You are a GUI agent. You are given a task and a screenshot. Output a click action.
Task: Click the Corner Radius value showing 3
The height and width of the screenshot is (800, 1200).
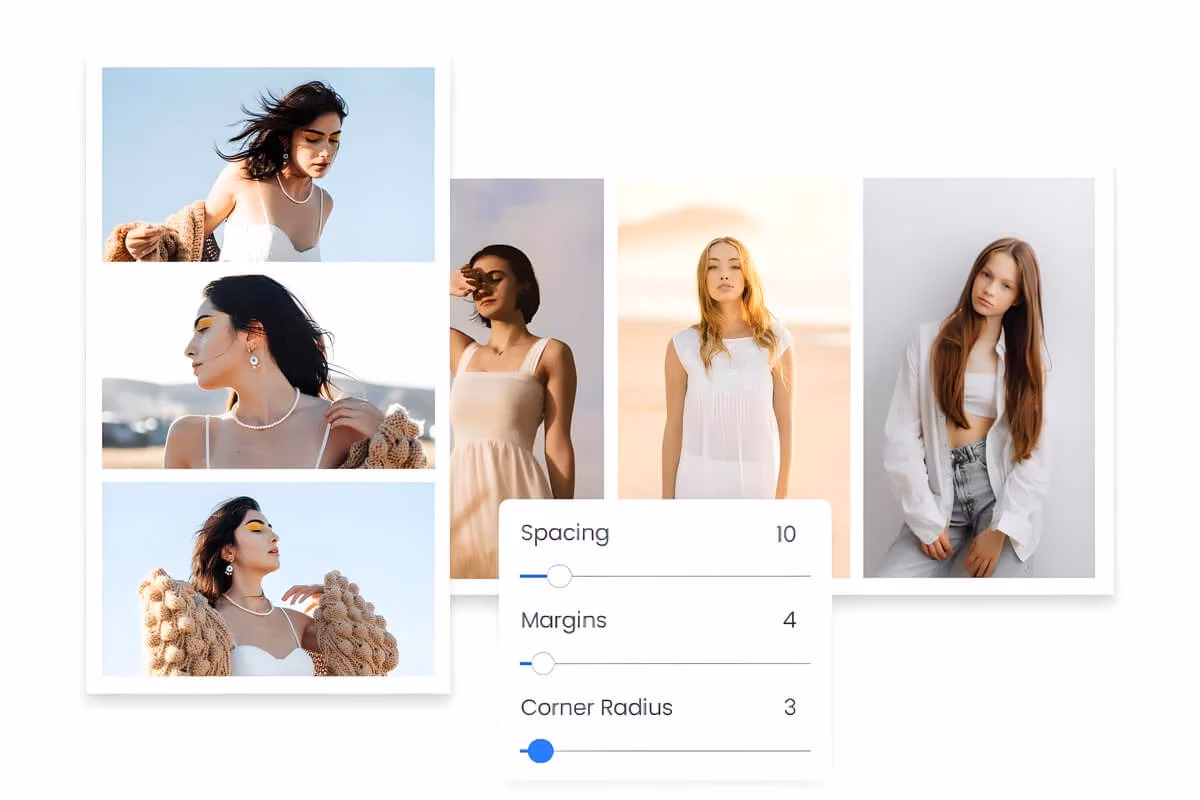coord(790,707)
